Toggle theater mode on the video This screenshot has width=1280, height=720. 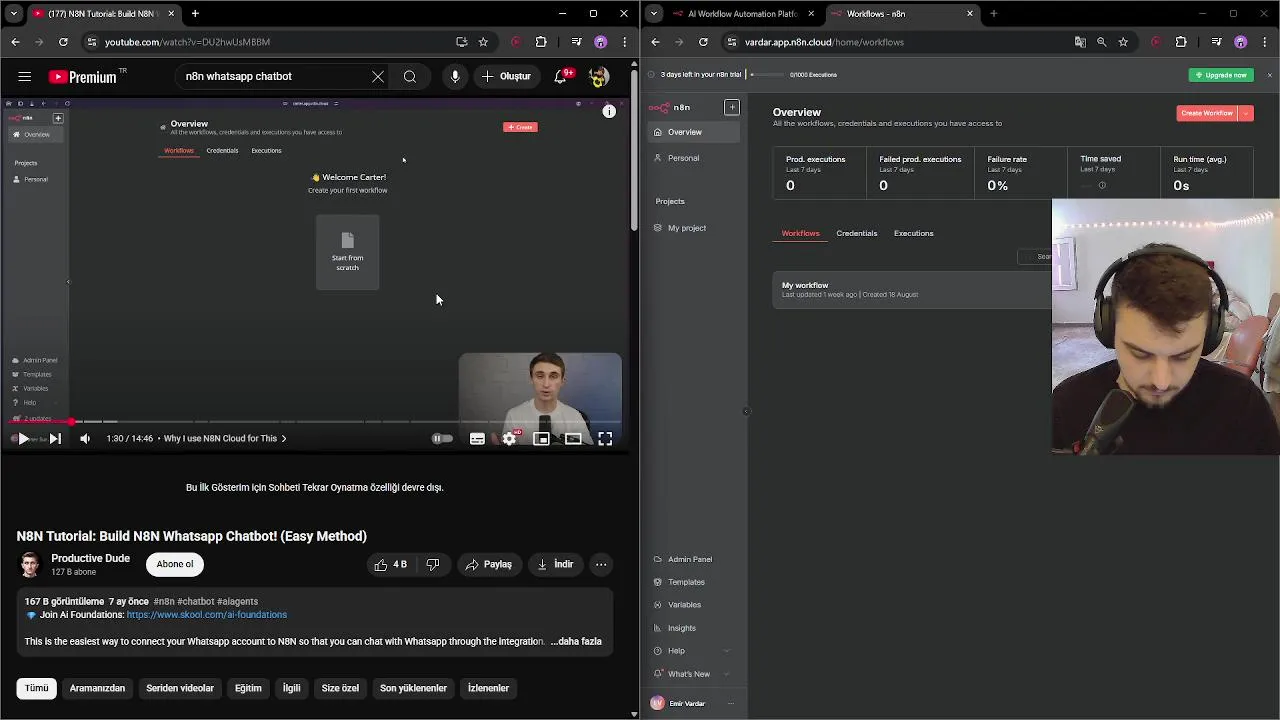573,438
